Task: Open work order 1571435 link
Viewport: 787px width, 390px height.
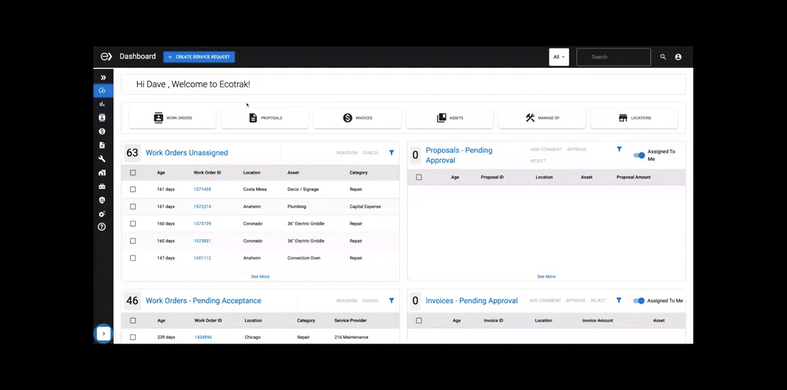Action: point(202,189)
